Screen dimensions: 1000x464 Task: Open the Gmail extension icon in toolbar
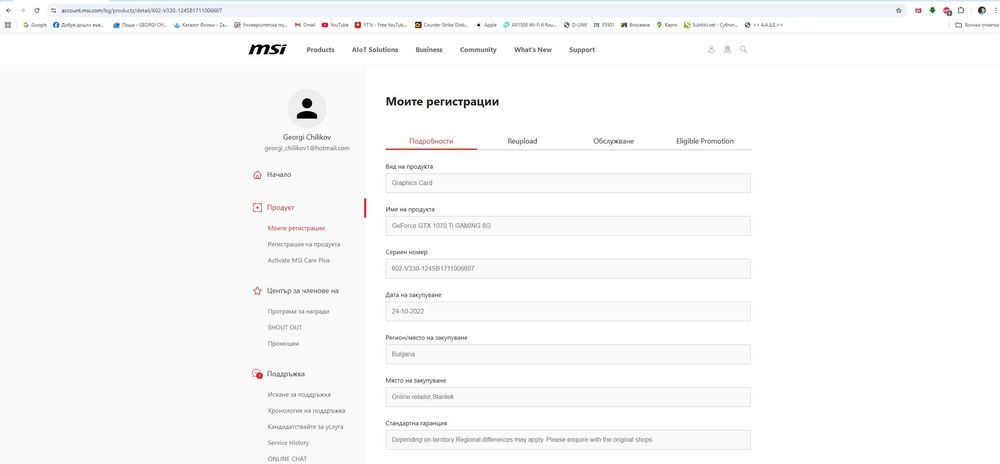[918, 10]
